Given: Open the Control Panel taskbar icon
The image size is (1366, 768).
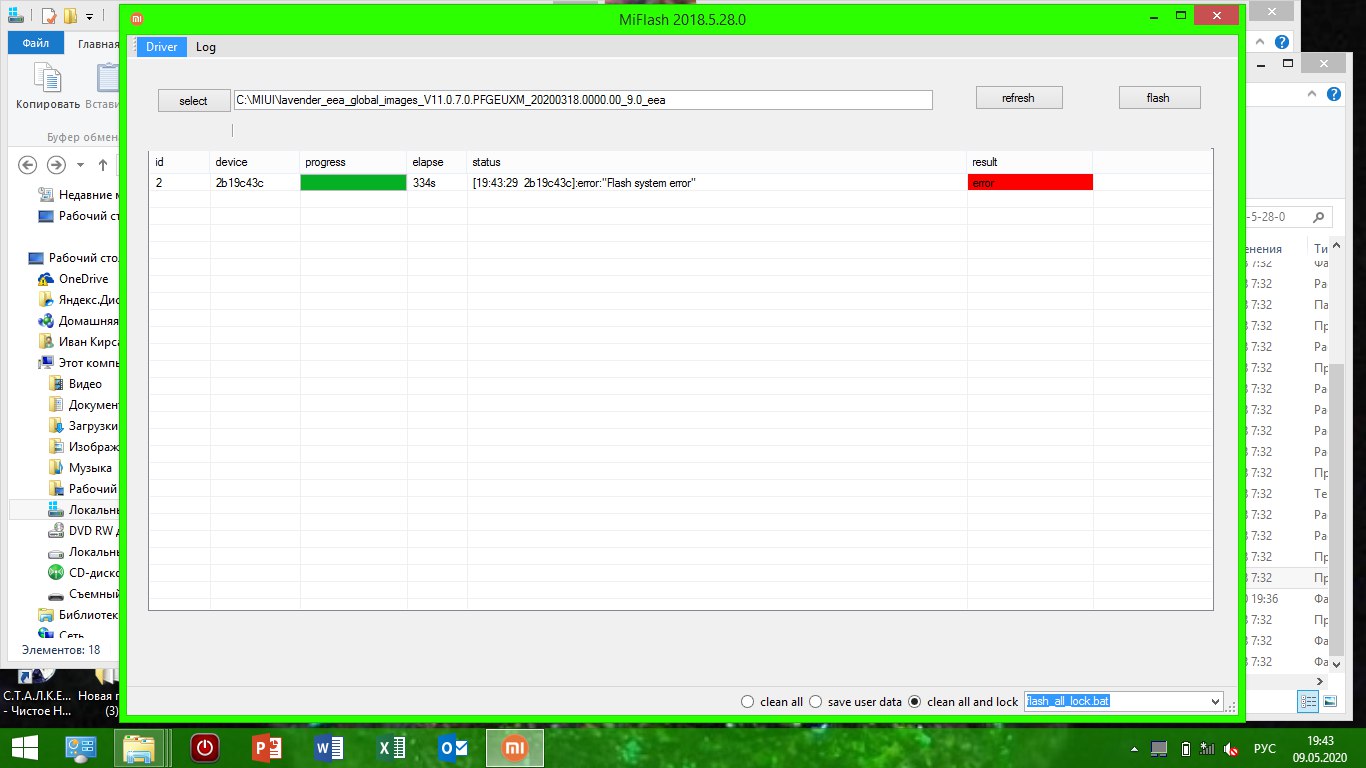Looking at the screenshot, I should pyautogui.click(x=81, y=748).
